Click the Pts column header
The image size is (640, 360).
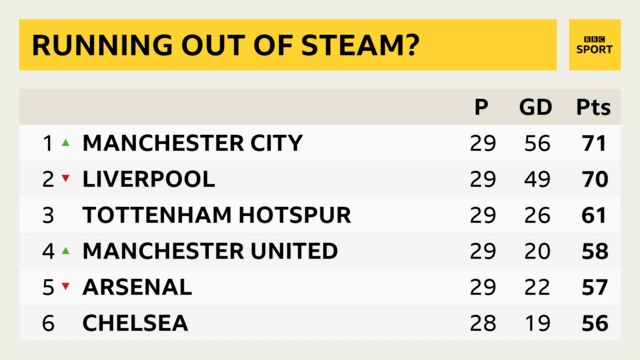[x=593, y=107]
